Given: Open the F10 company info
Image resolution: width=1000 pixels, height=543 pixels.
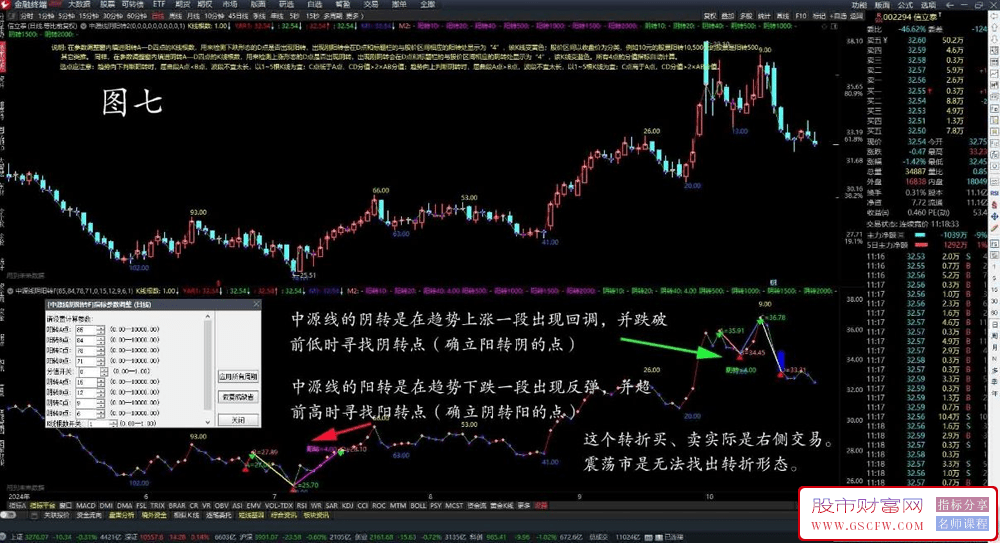Looking at the screenshot, I should [x=801, y=16].
